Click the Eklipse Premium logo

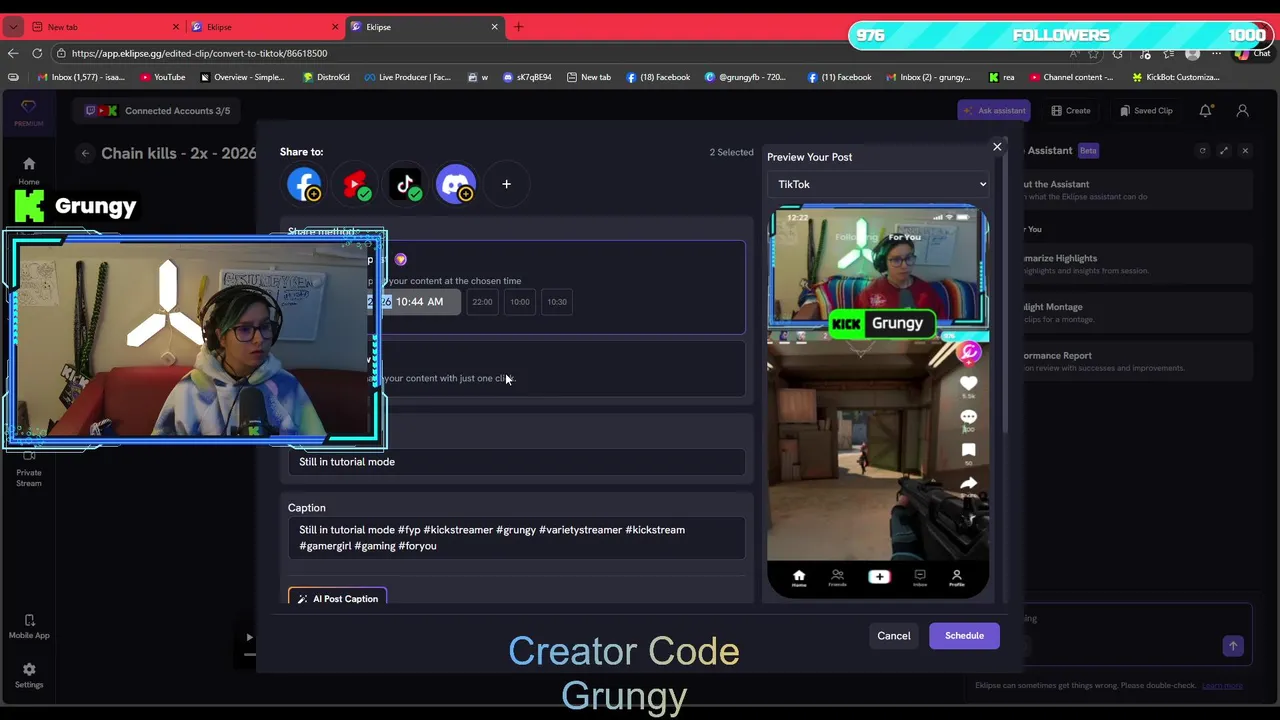click(x=28, y=112)
